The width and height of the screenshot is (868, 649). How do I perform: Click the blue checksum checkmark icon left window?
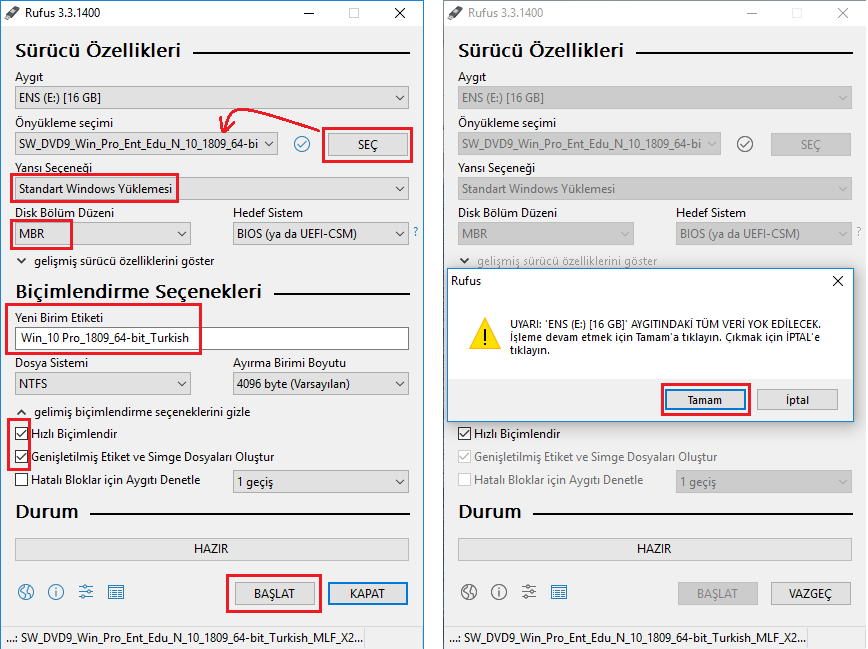coord(302,145)
